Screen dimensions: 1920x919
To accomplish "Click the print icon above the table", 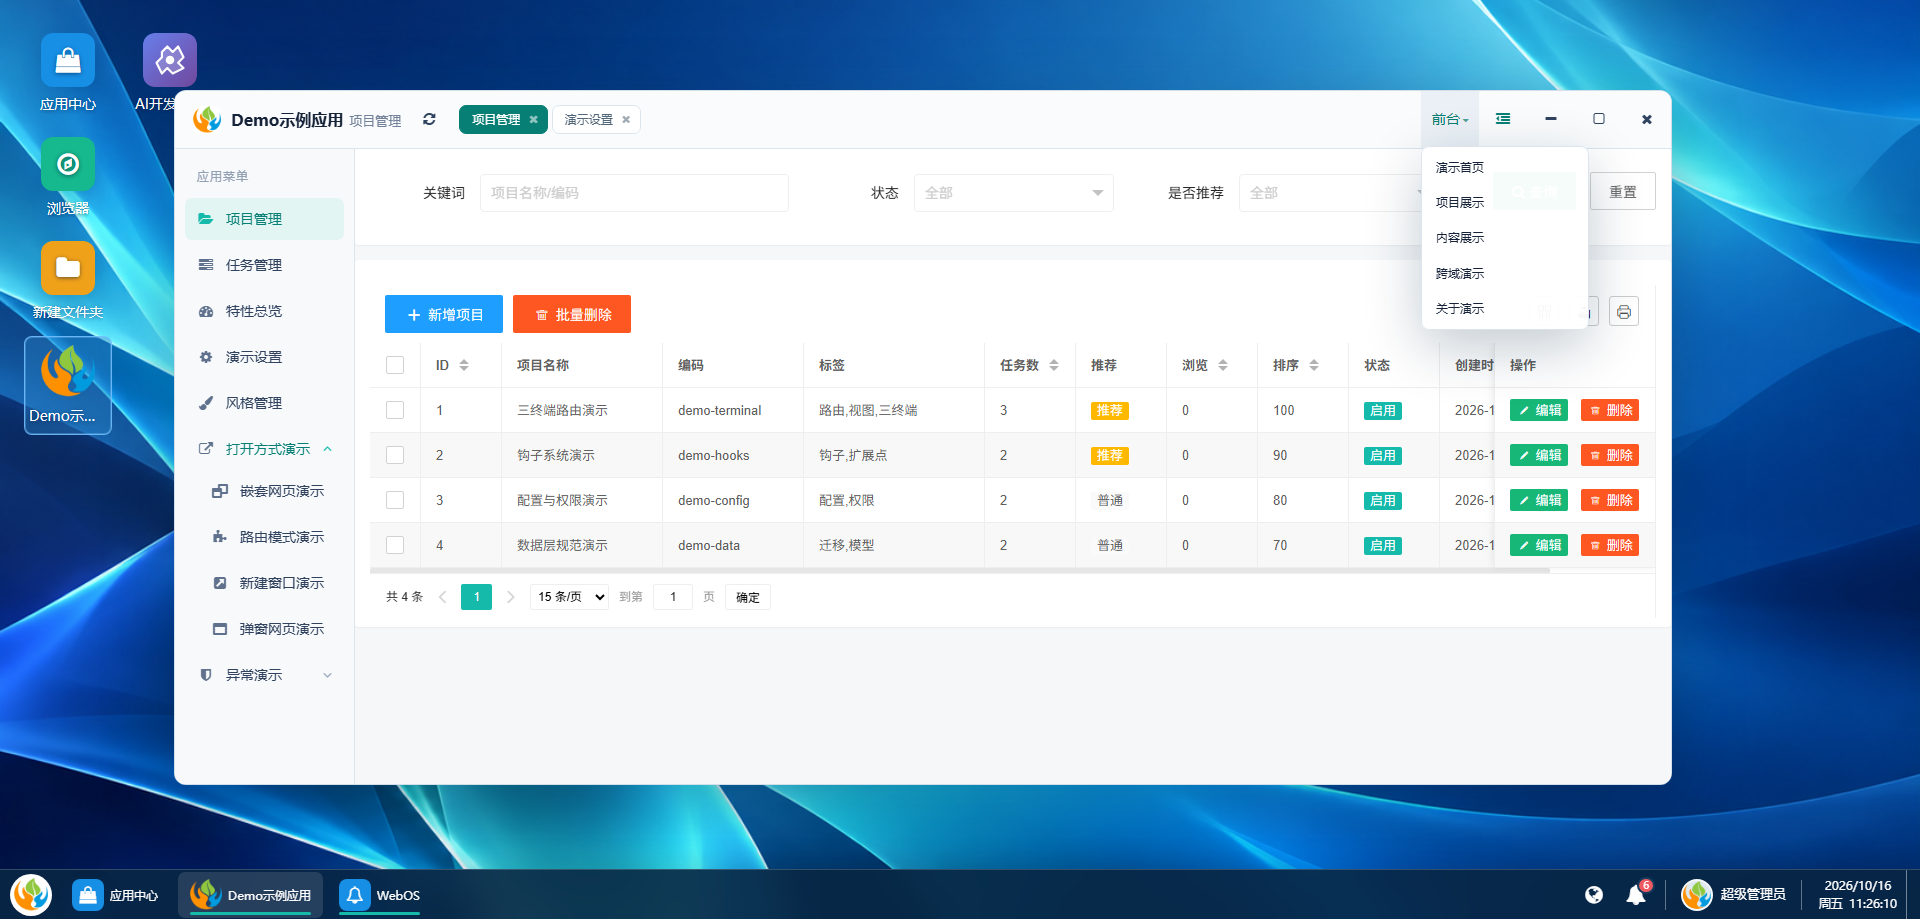I will point(1624,312).
